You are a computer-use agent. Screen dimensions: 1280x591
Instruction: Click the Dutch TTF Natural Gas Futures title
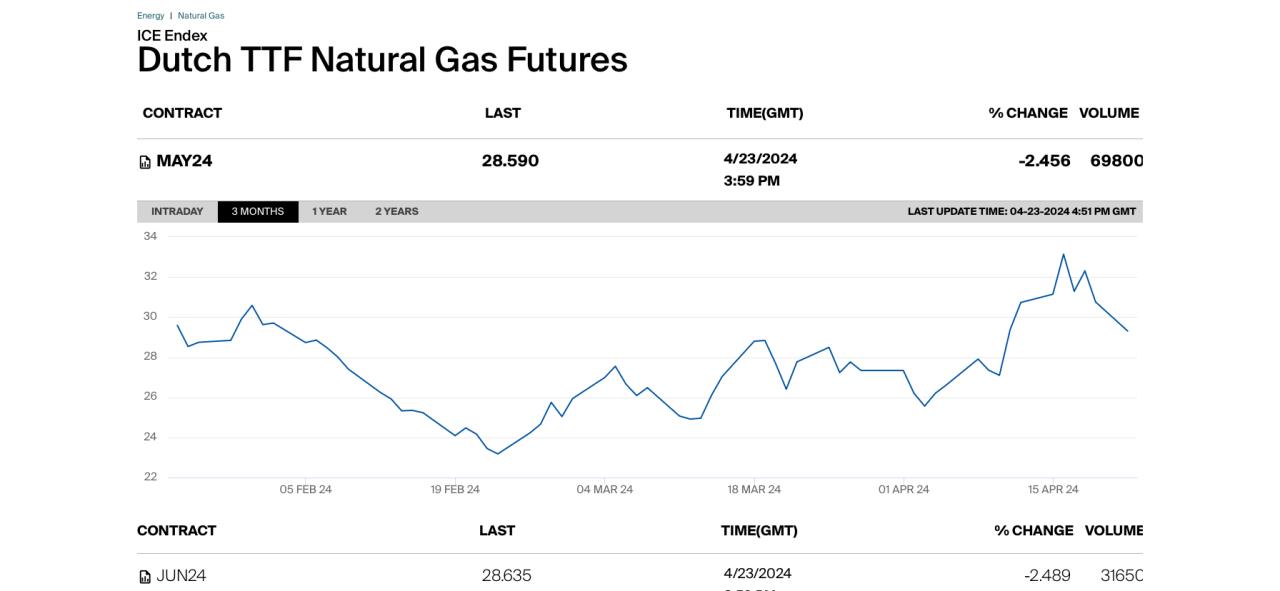tap(382, 60)
